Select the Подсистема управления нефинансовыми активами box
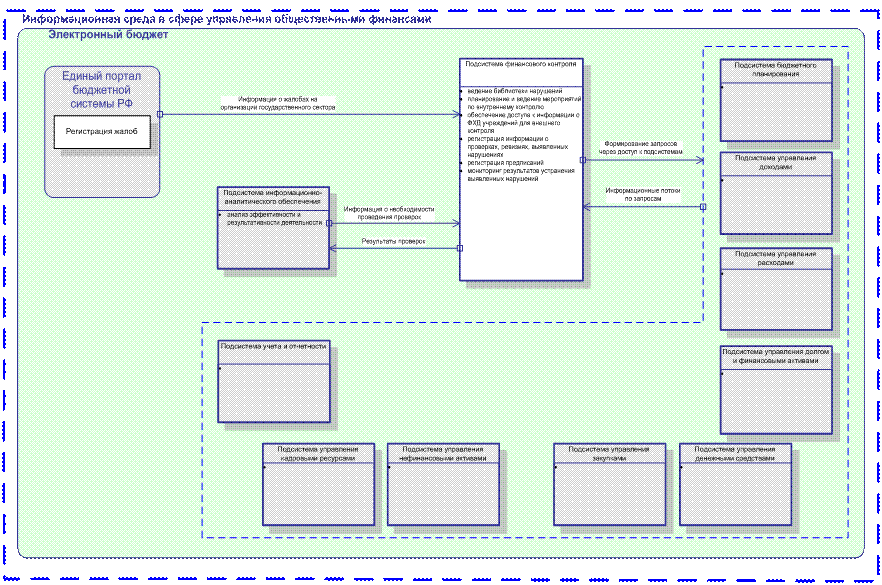882x585 pixels. [442, 483]
